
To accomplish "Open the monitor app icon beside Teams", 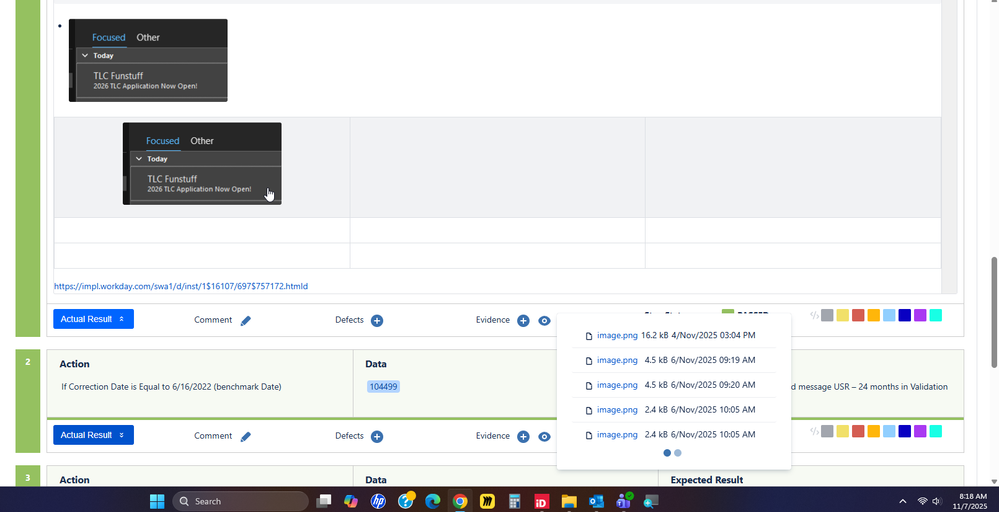I will point(650,501).
